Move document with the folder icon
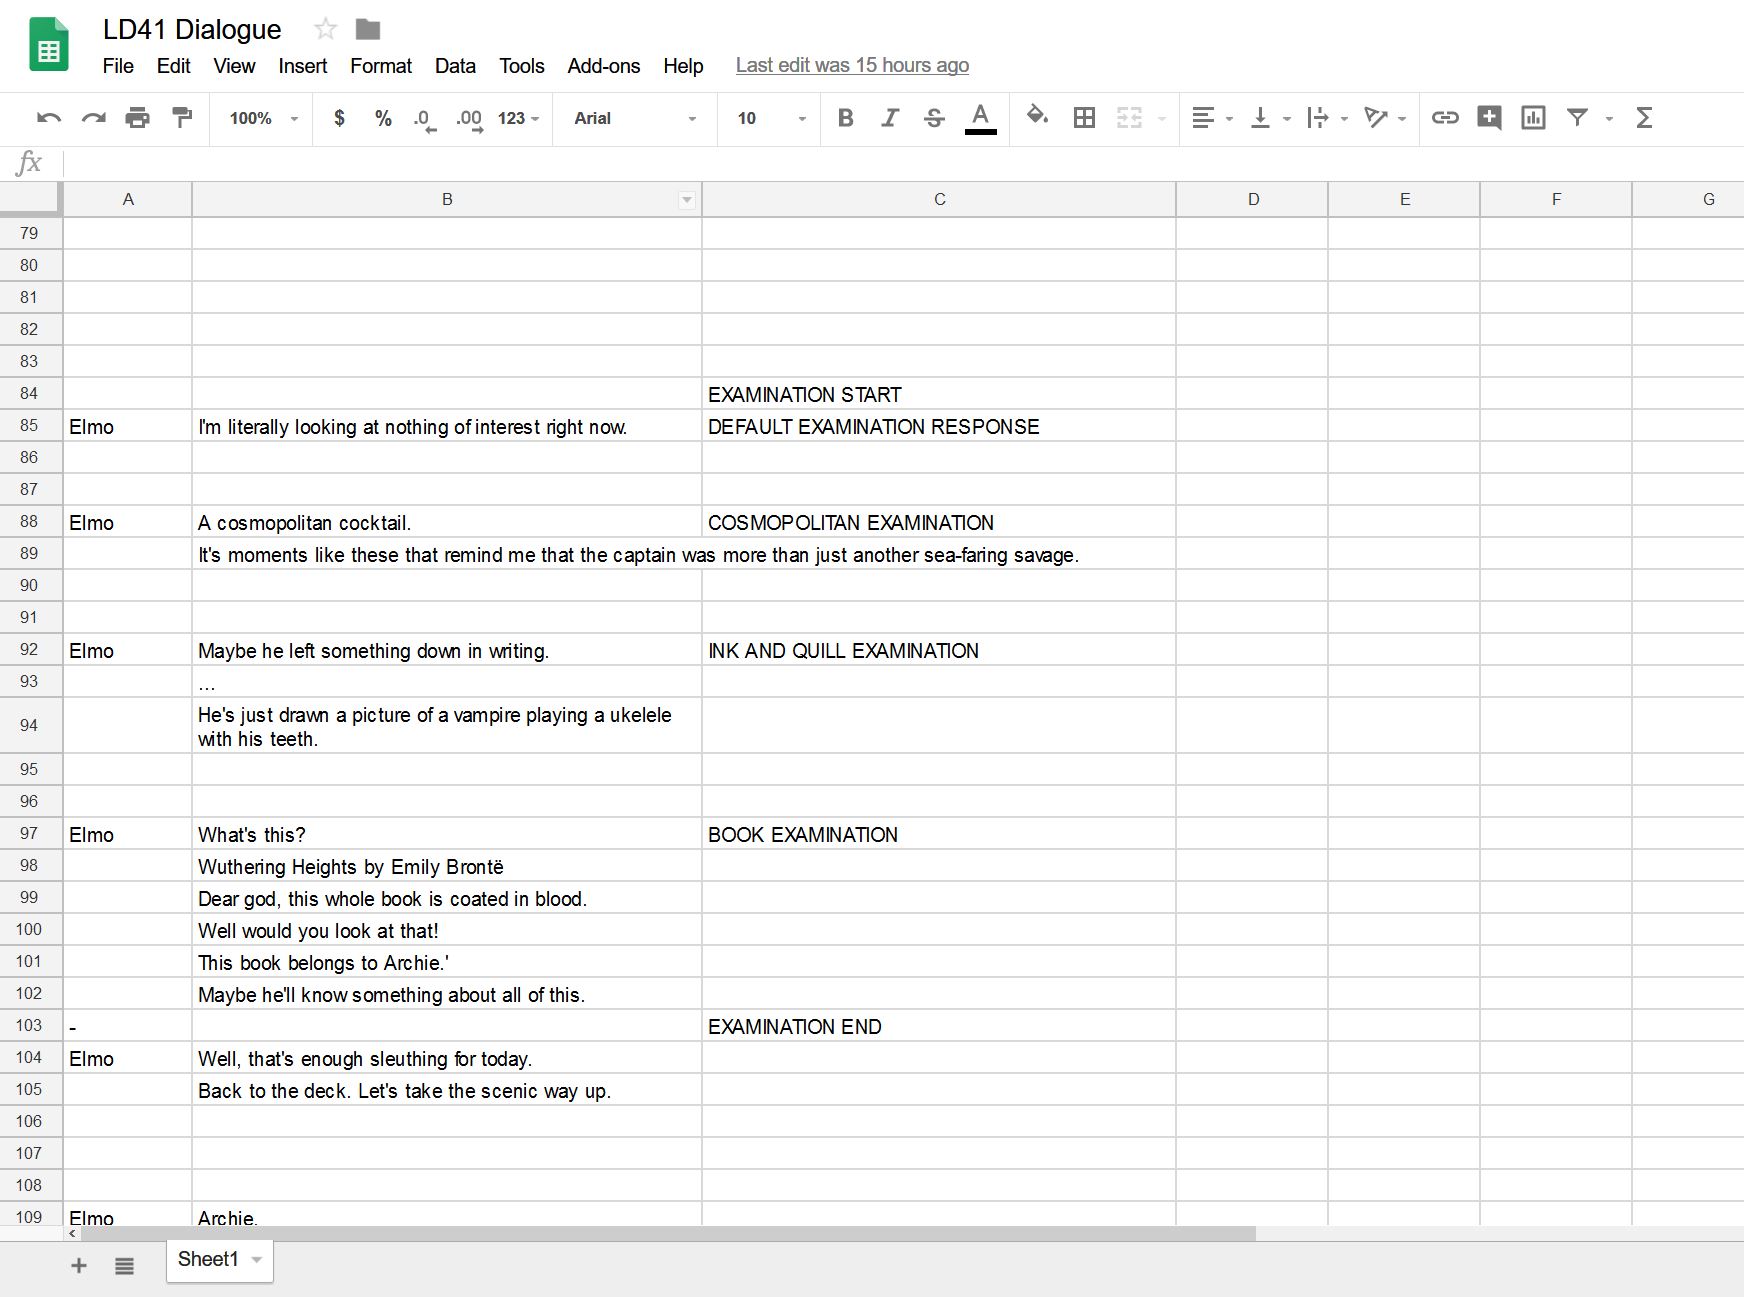This screenshot has width=1744, height=1297. (368, 29)
